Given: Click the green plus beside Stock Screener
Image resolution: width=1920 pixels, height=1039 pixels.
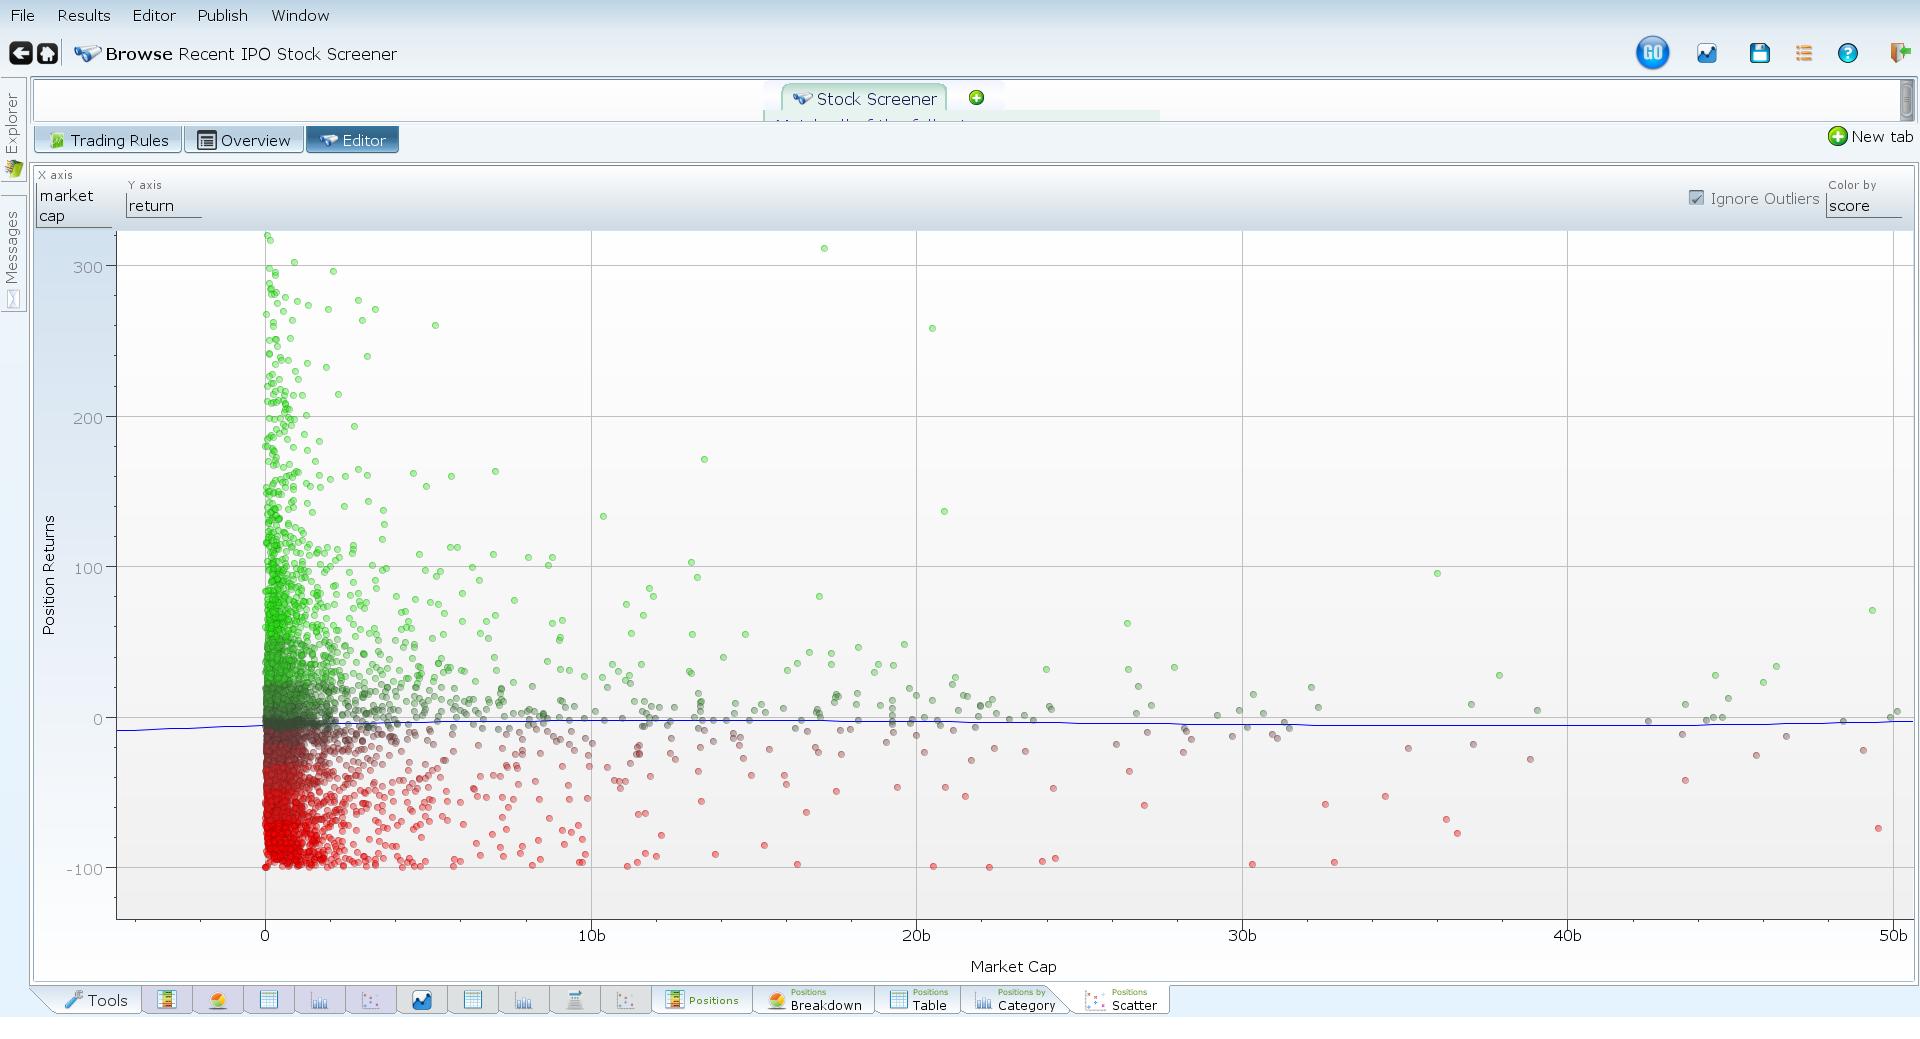Looking at the screenshot, I should [976, 97].
